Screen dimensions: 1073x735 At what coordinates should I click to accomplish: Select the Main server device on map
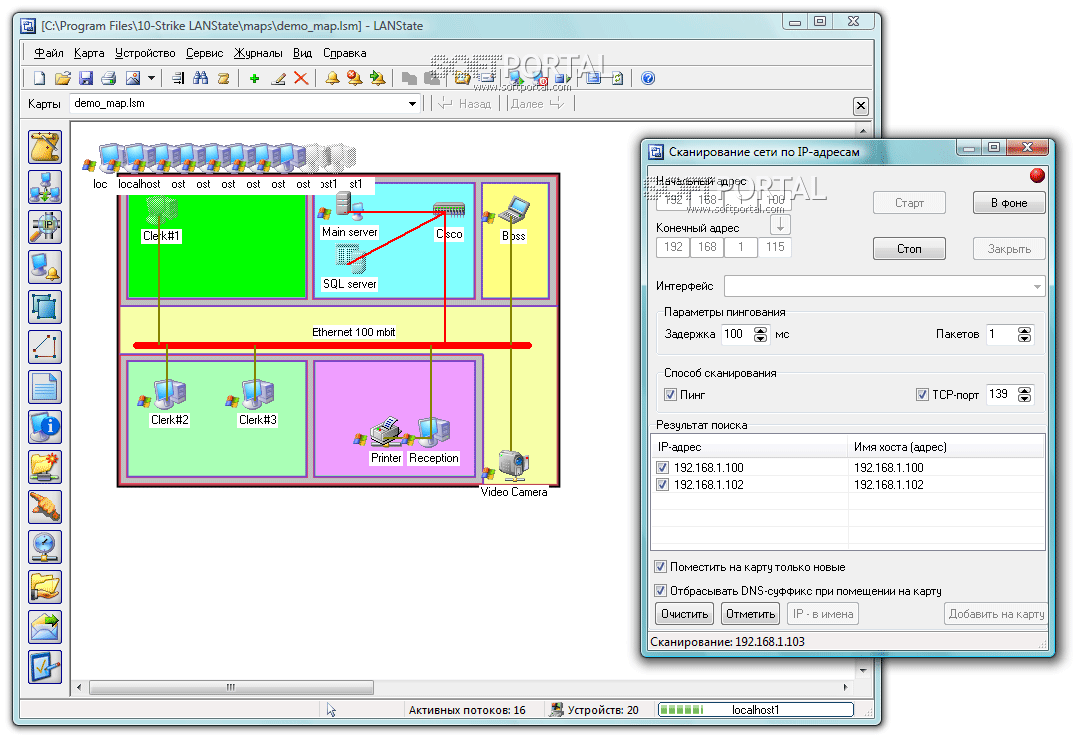point(349,214)
